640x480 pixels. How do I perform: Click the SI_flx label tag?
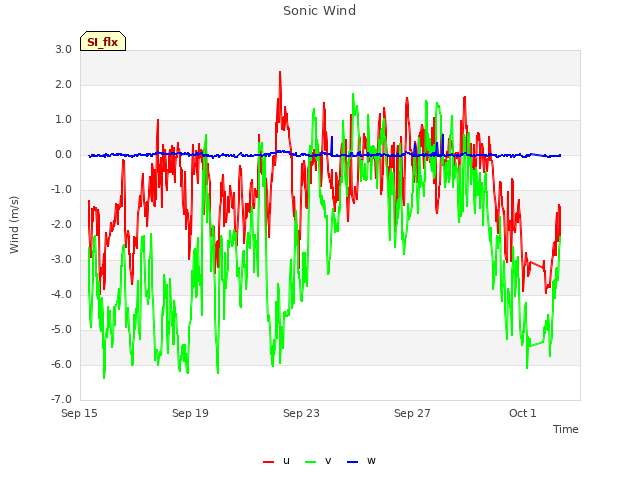[103, 41]
